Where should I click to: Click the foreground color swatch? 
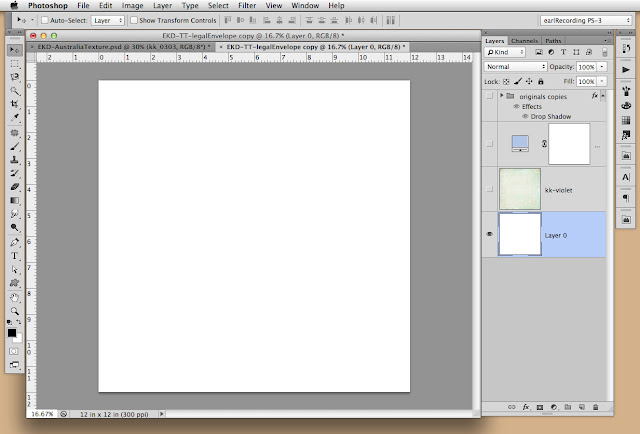click(x=12, y=333)
